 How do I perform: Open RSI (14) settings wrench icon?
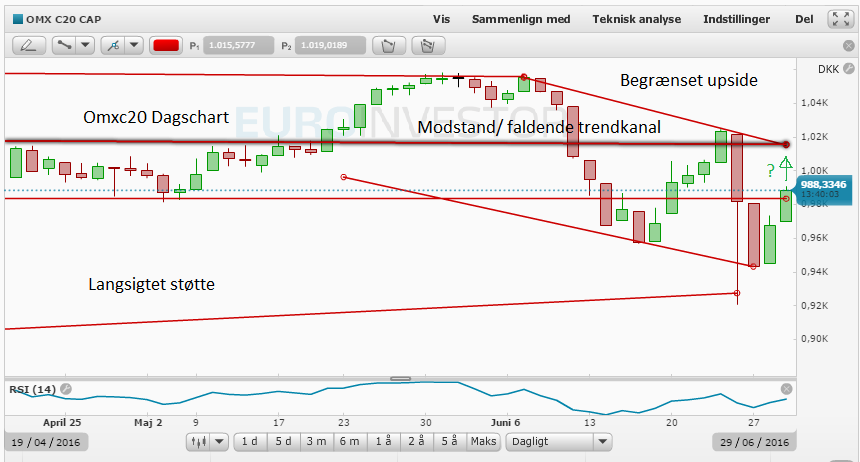(66, 389)
